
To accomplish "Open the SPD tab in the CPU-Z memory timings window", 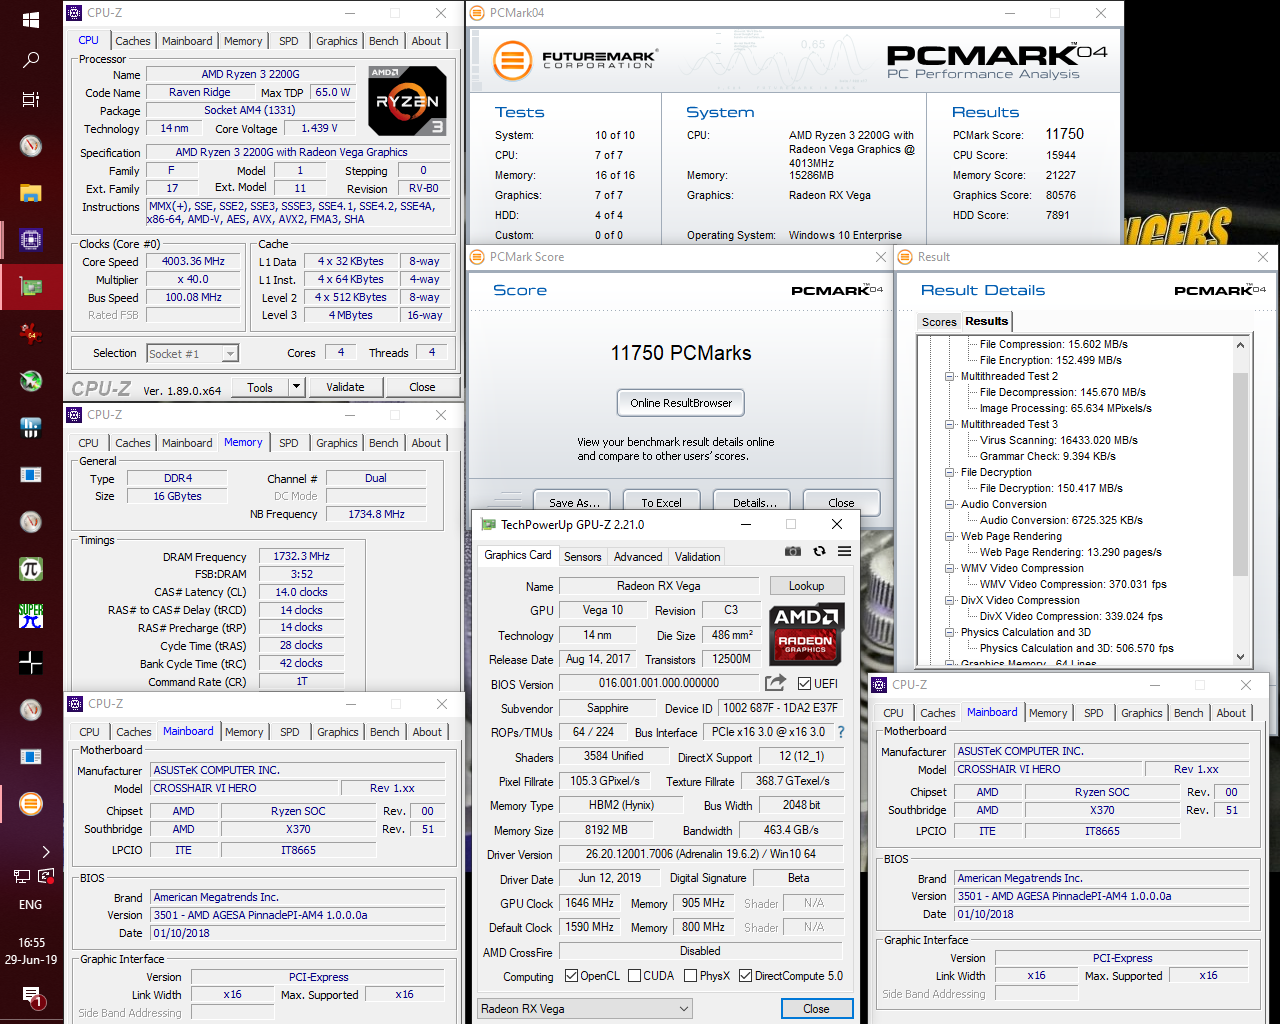I will click(x=289, y=443).
